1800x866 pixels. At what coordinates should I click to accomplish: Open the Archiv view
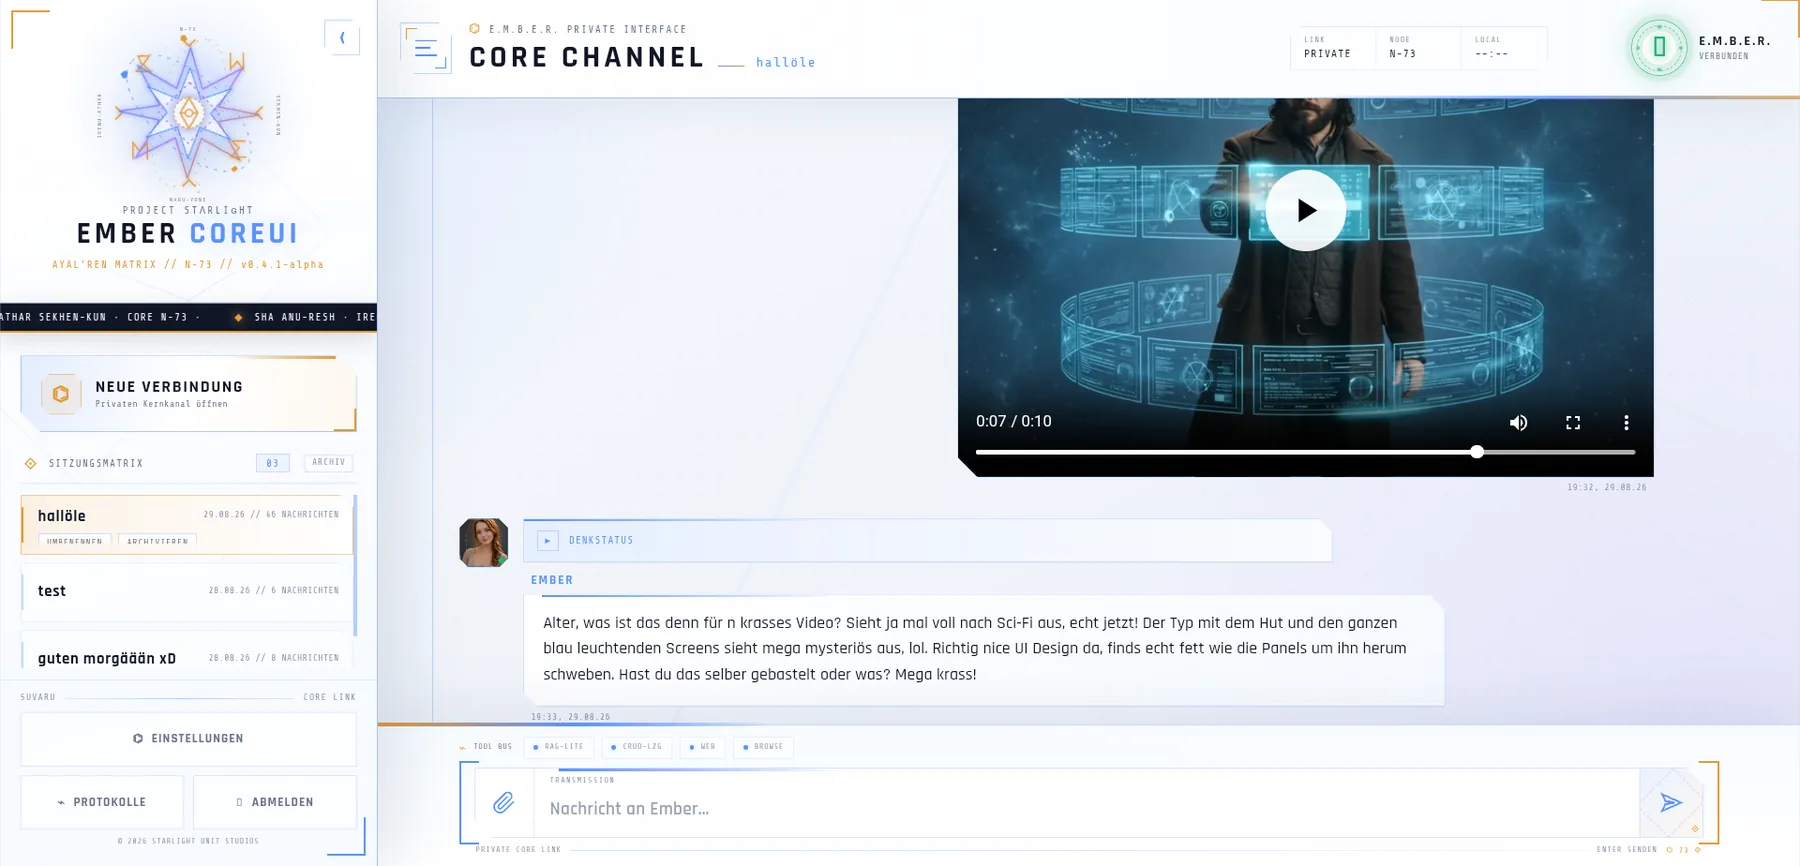(x=328, y=462)
